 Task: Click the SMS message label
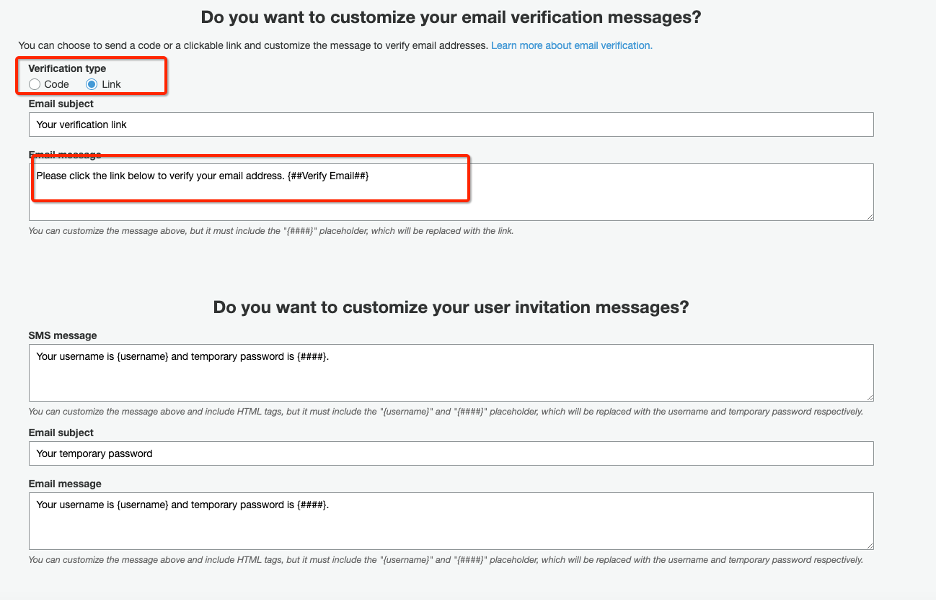pyautogui.click(x=63, y=335)
